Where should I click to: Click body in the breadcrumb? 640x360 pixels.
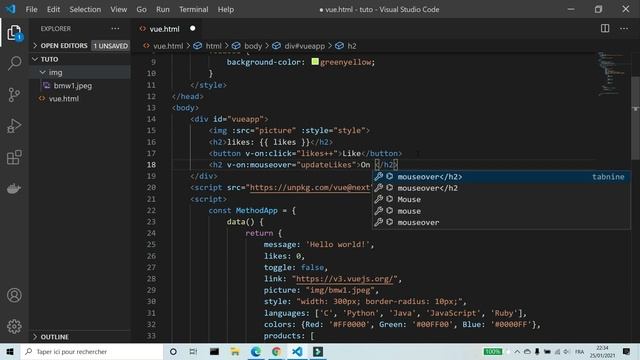tap(253, 46)
